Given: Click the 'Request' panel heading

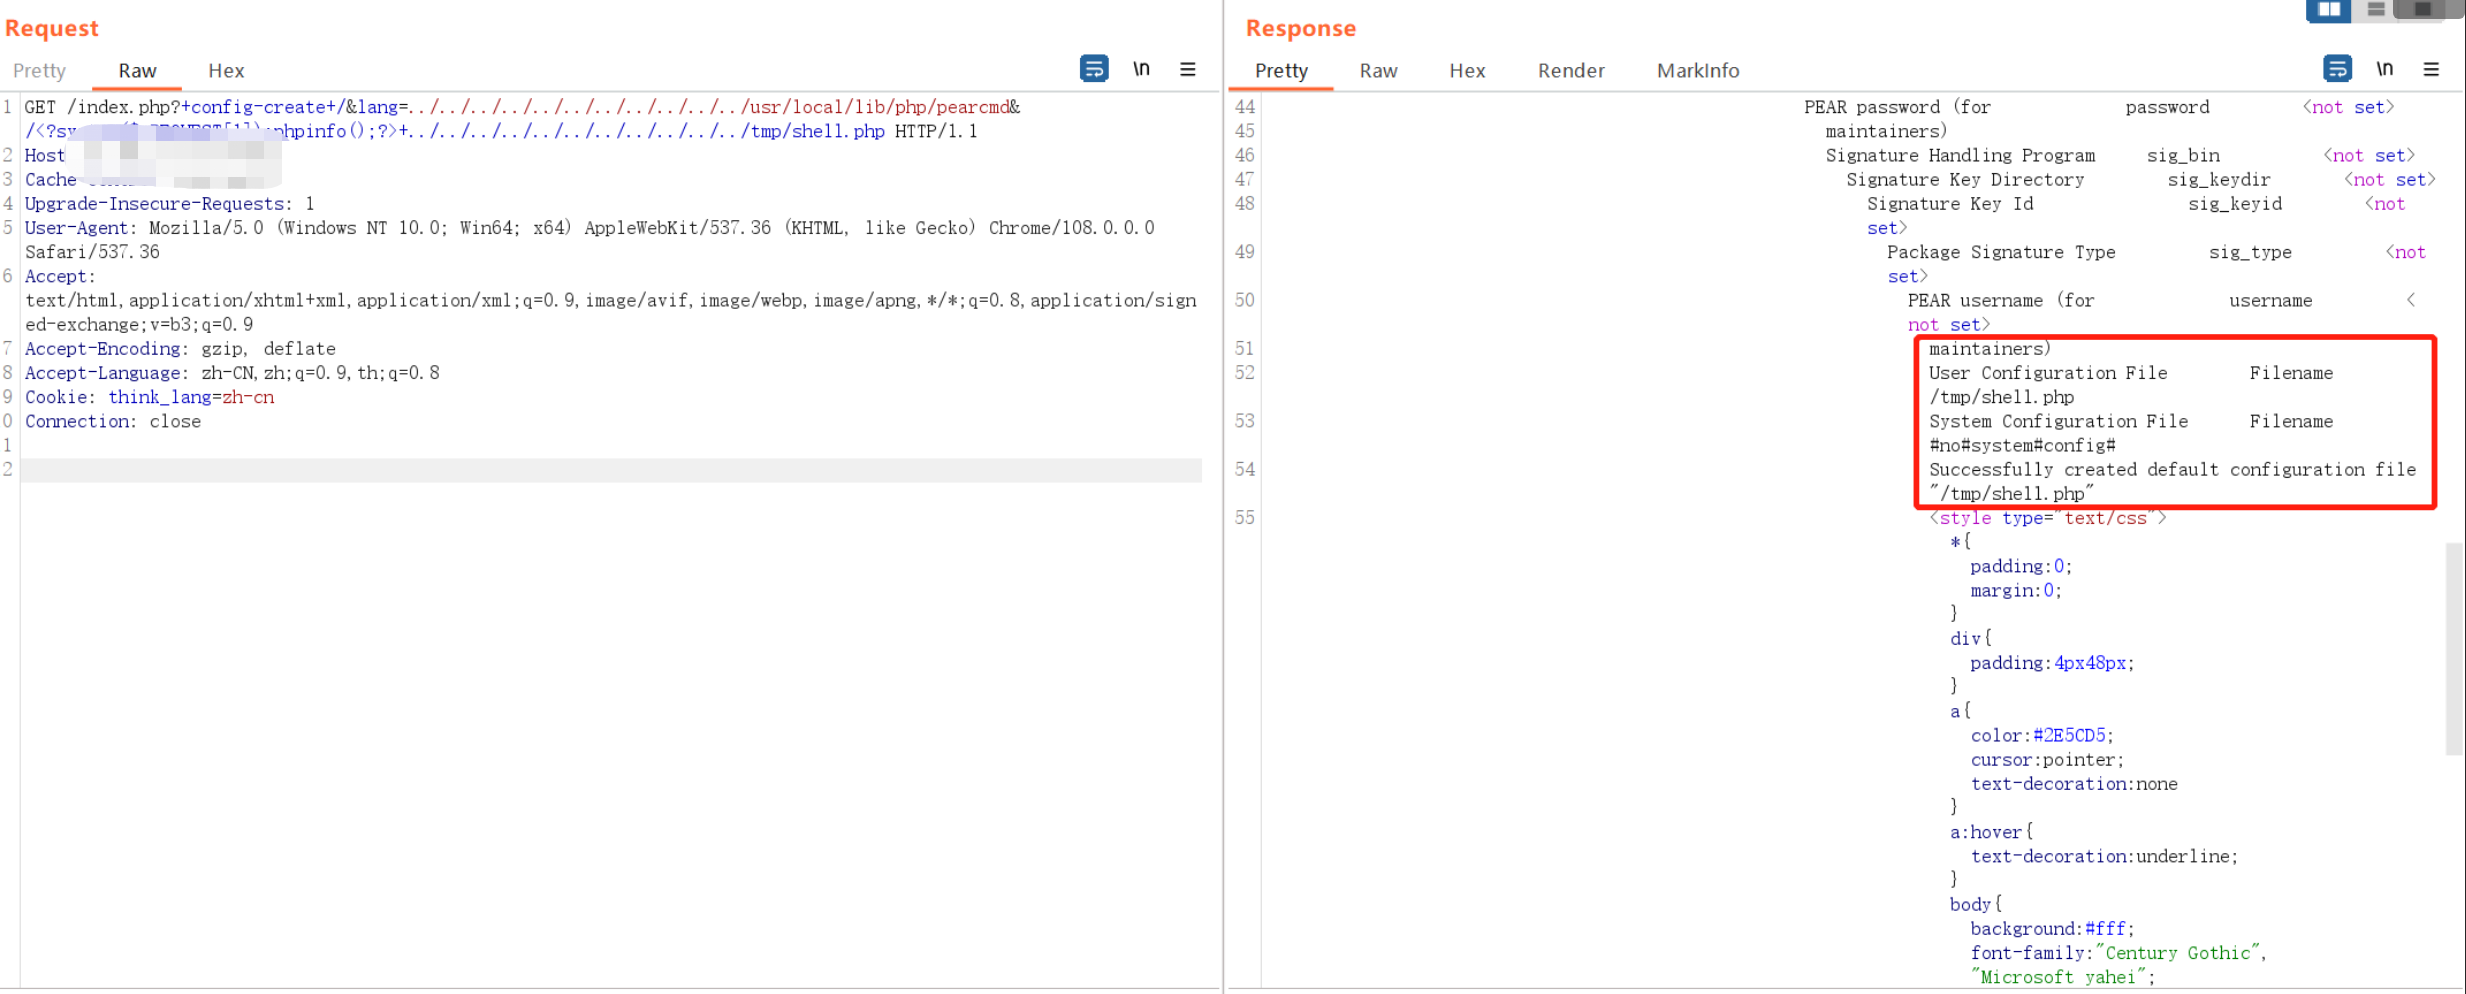Looking at the screenshot, I should [x=52, y=28].
